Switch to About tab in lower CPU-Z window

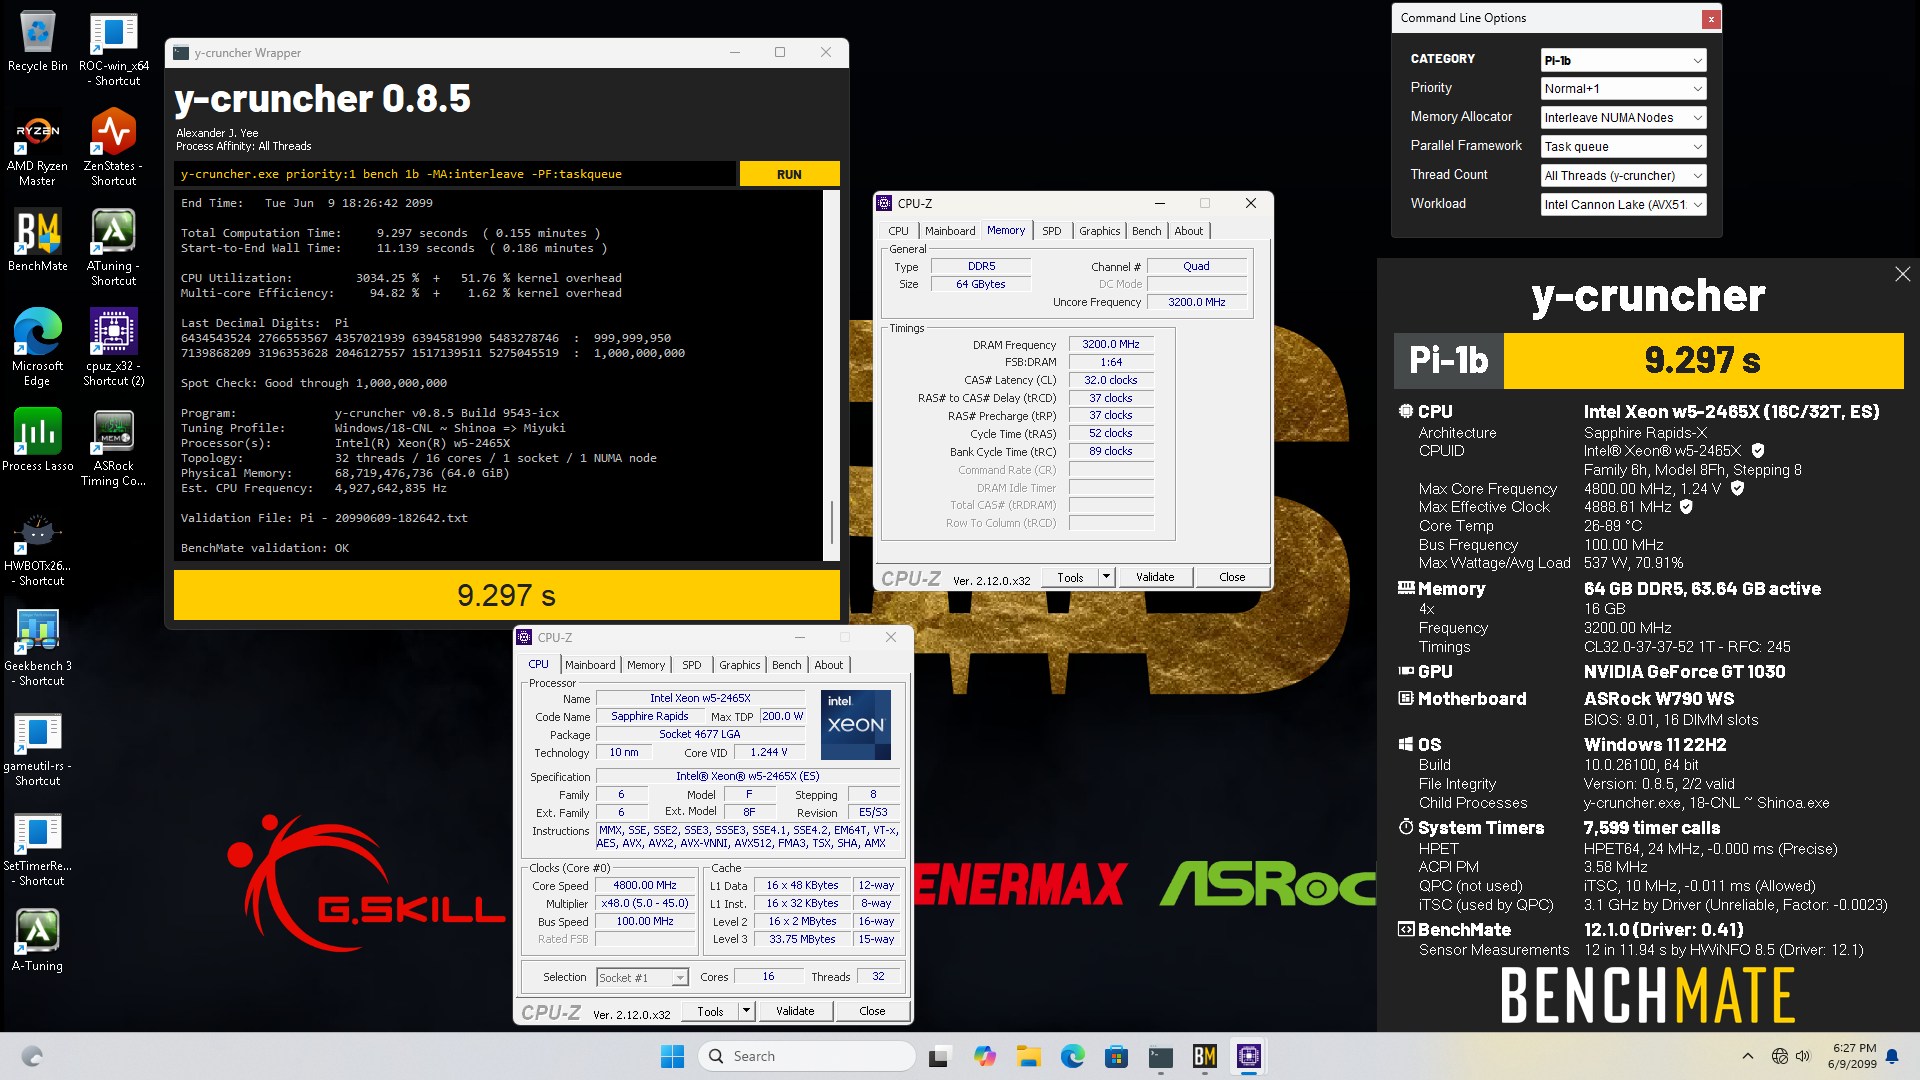click(828, 665)
